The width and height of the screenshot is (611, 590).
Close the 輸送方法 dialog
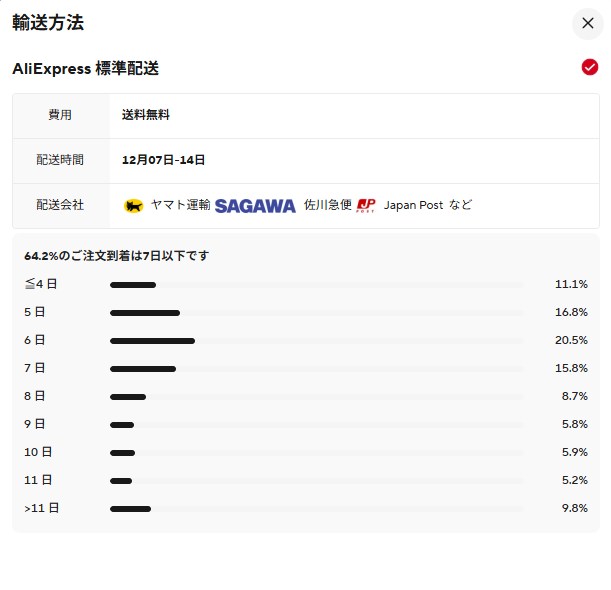coord(587,23)
